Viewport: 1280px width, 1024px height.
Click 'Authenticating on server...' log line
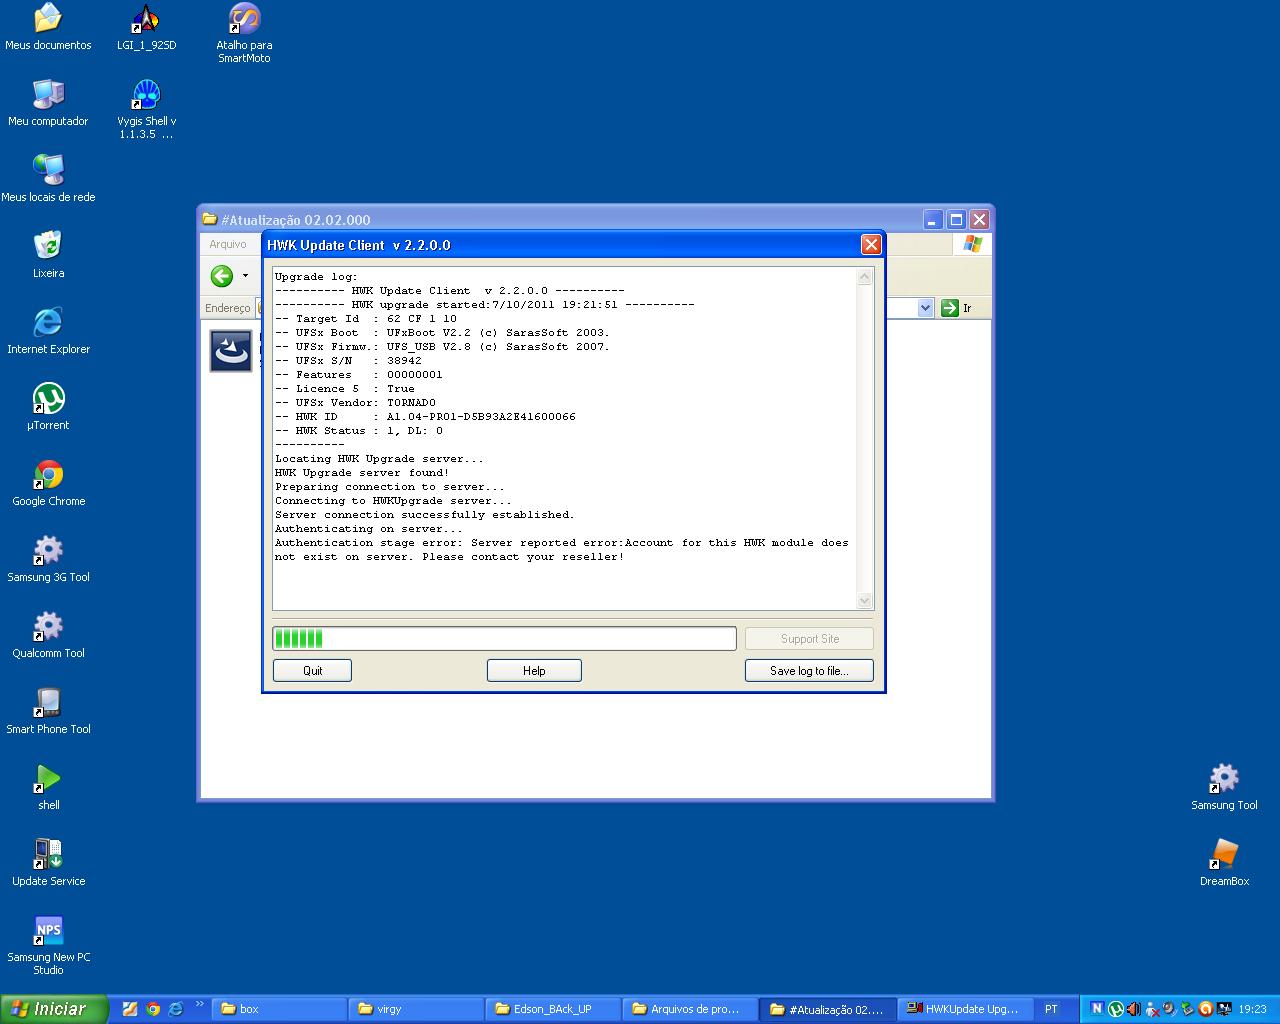click(x=369, y=529)
